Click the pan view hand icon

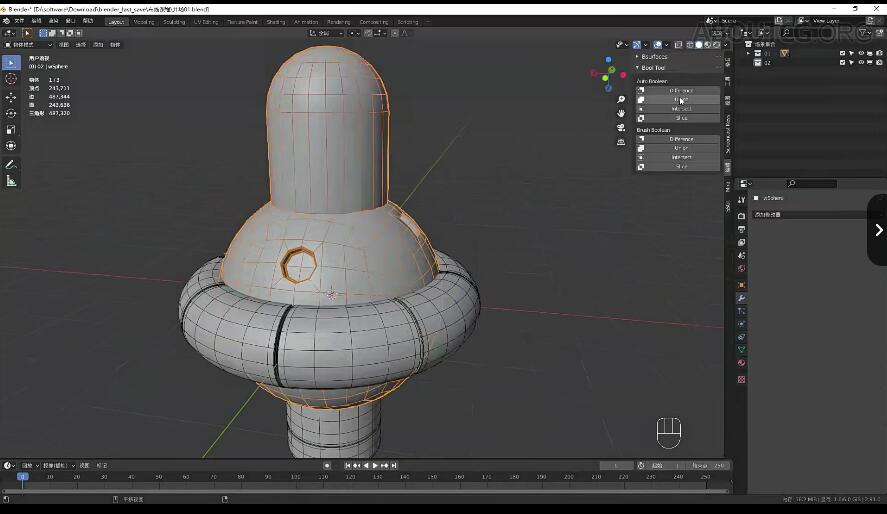click(621, 113)
